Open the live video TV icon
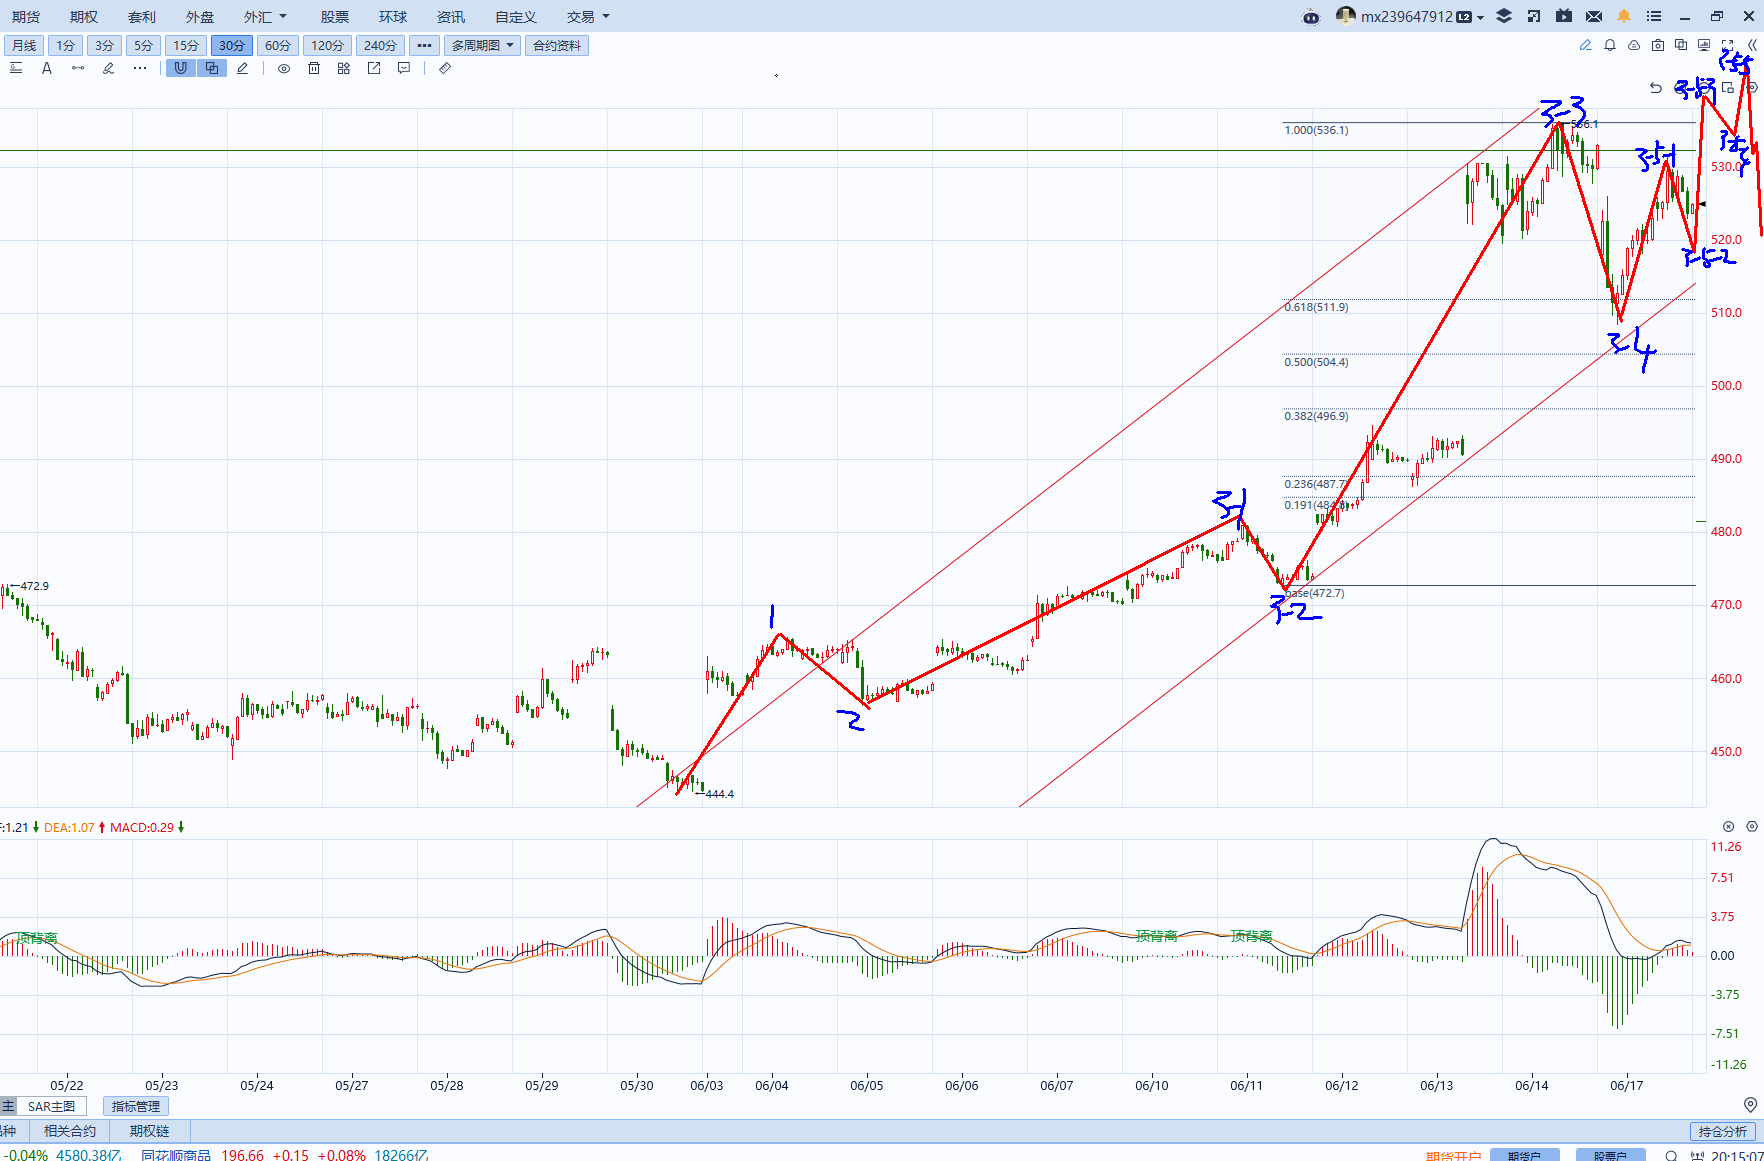Viewport: 1764px width, 1161px height. pyautogui.click(x=1564, y=16)
